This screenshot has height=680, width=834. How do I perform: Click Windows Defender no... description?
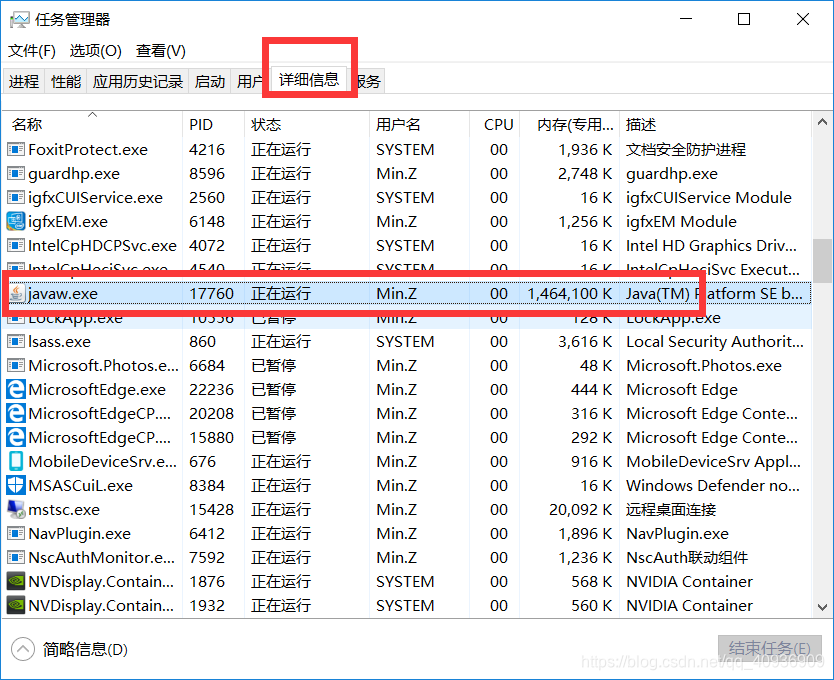(x=713, y=485)
